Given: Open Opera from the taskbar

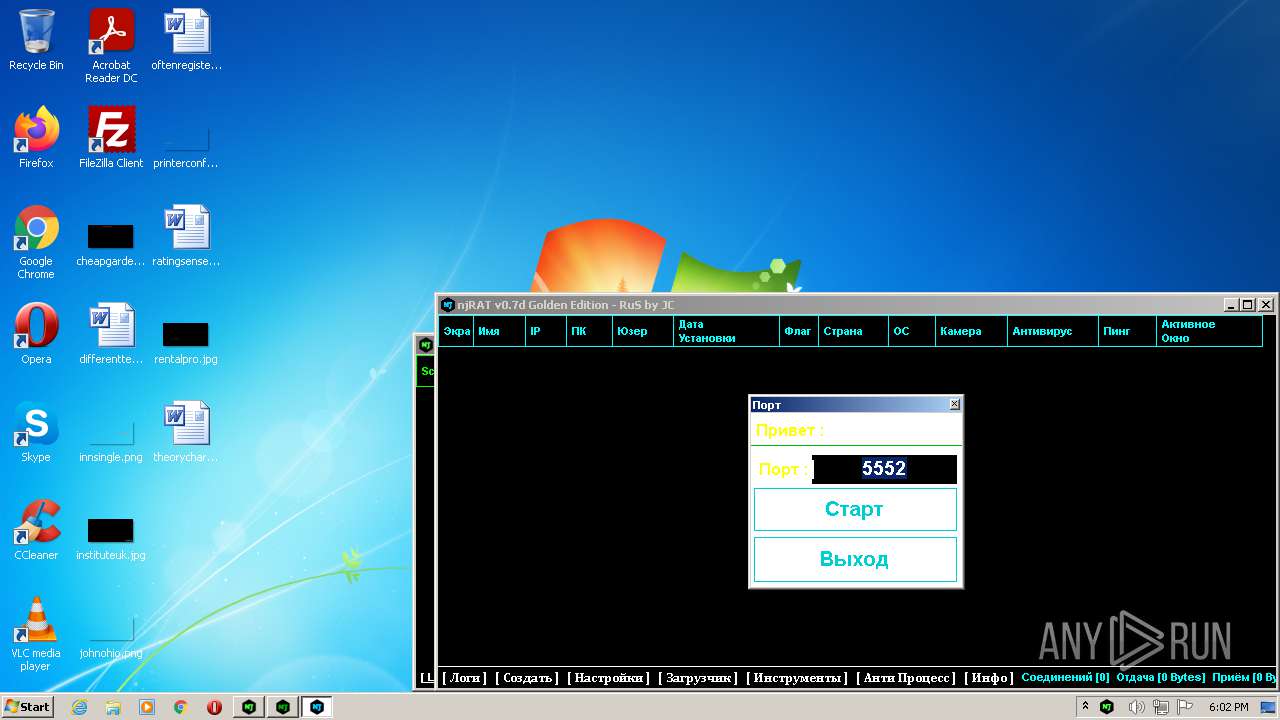Looking at the screenshot, I should tap(214, 707).
